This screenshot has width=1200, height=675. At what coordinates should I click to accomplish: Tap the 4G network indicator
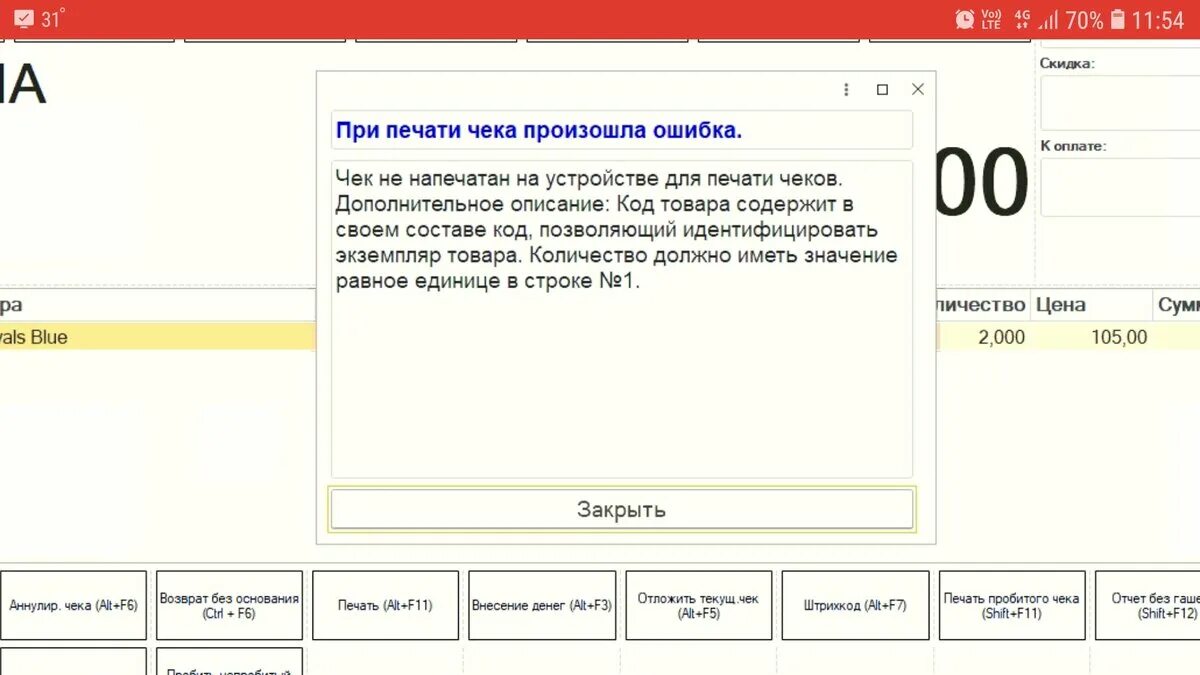(1022, 19)
